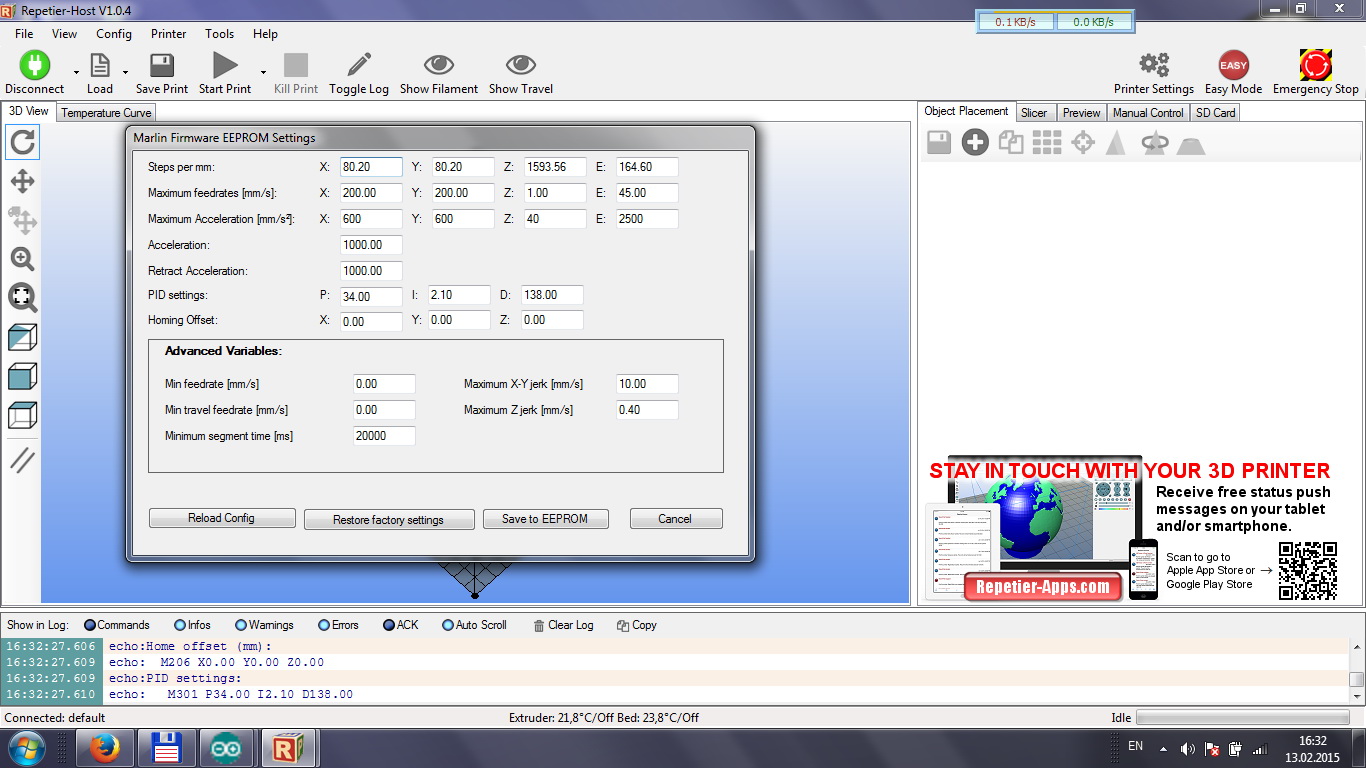Click the Windows Start button
Viewport: 1366px width, 768px height.
point(27,748)
